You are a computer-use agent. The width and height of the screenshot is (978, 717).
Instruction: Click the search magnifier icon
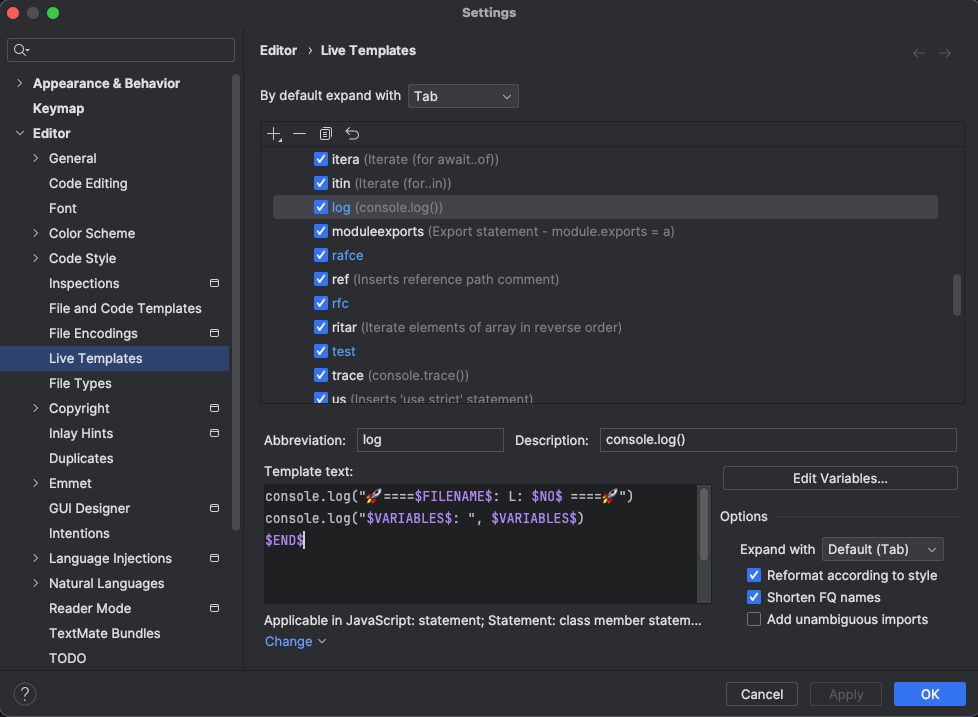(x=21, y=50)
